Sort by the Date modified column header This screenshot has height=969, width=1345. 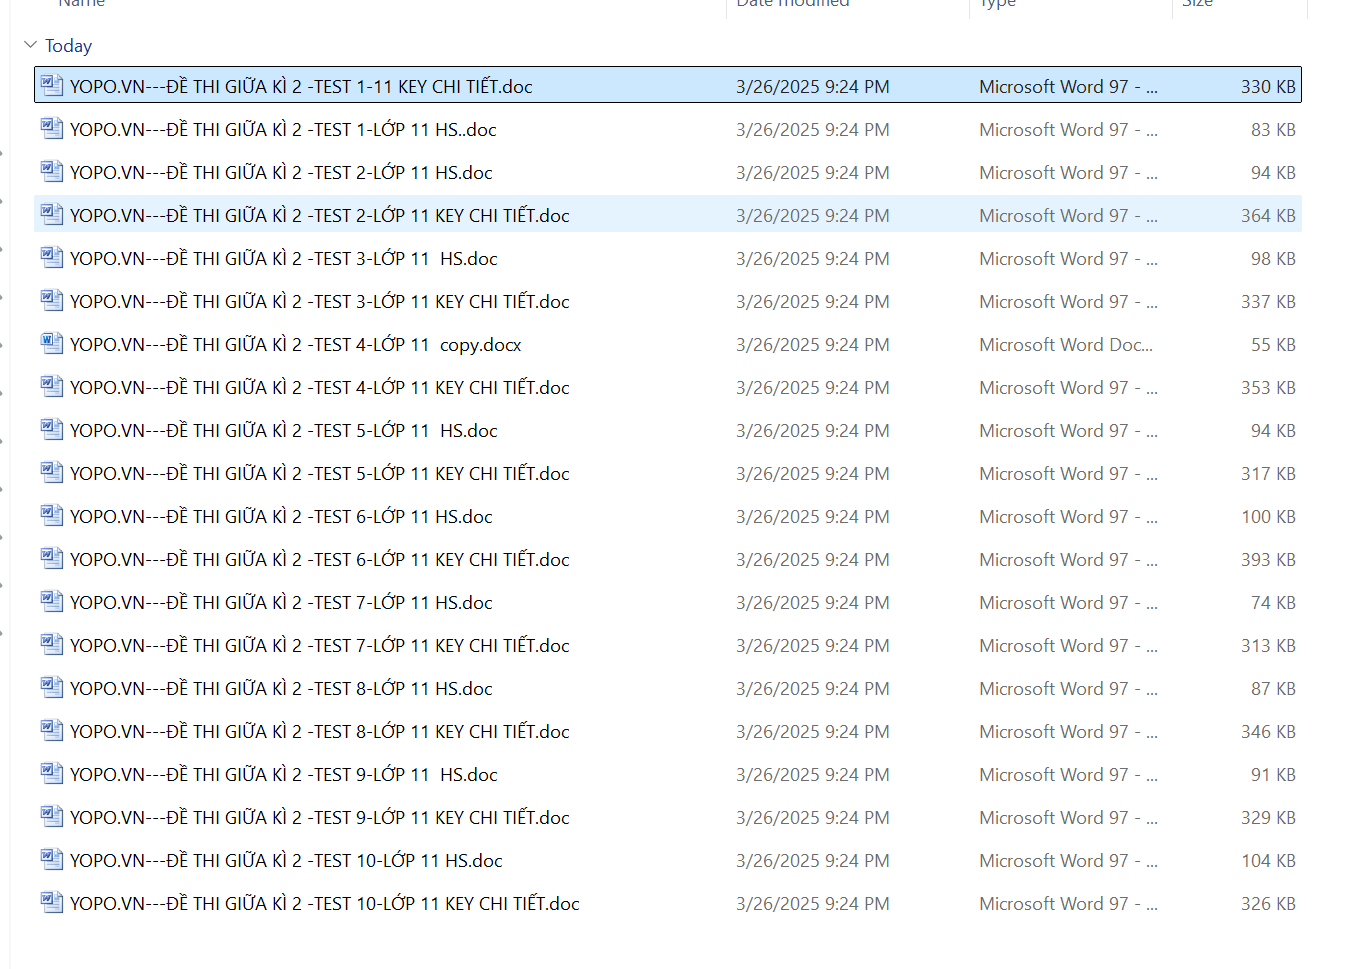792,4
